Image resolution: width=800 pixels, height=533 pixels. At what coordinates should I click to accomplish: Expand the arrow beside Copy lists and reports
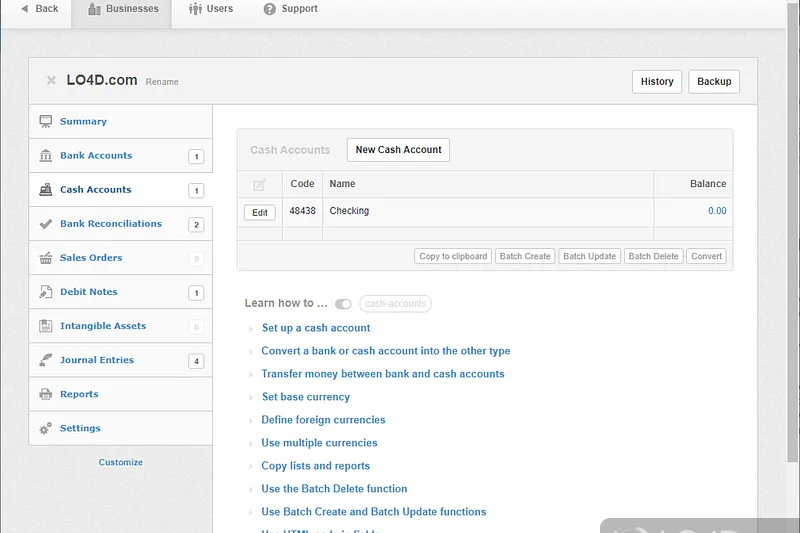click(x=251, y=466)
